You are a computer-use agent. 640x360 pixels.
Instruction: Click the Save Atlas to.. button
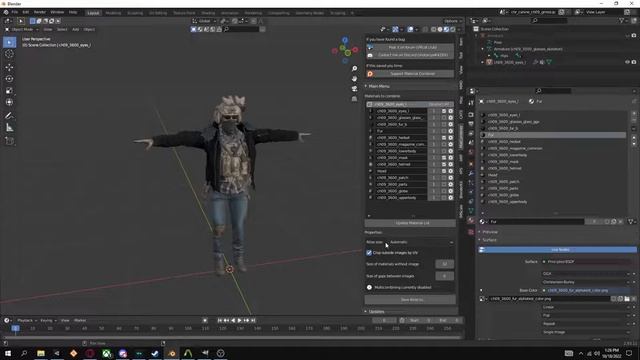(410, 300)
